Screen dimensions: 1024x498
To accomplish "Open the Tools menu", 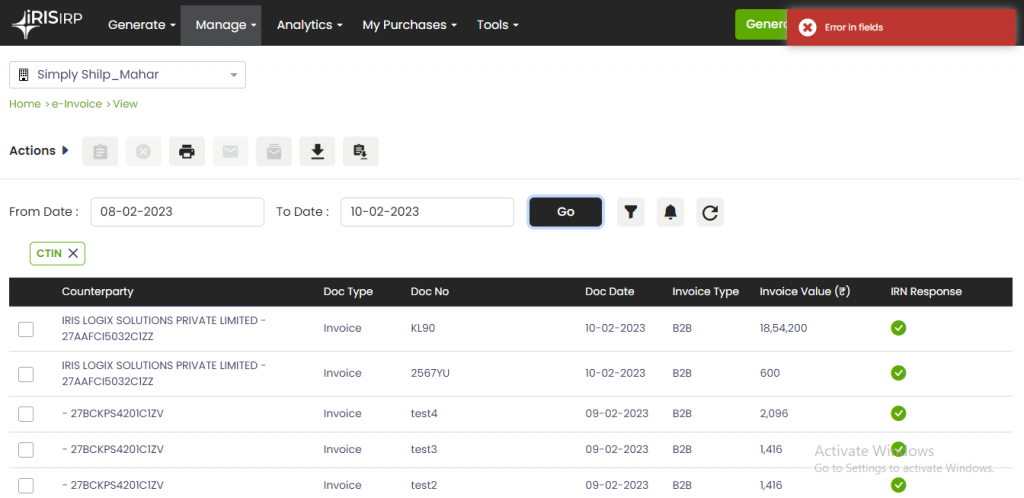I will click(x=497, y=25).
